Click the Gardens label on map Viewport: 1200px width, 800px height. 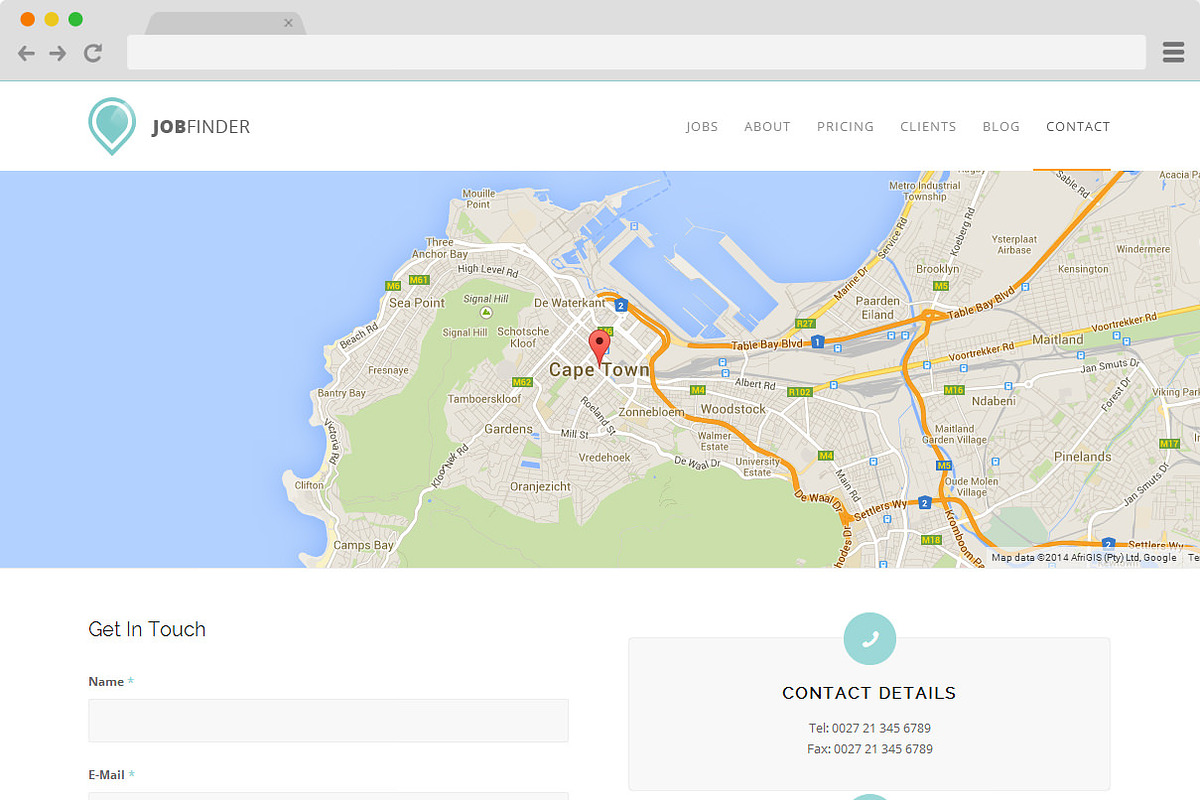point(508,429)
